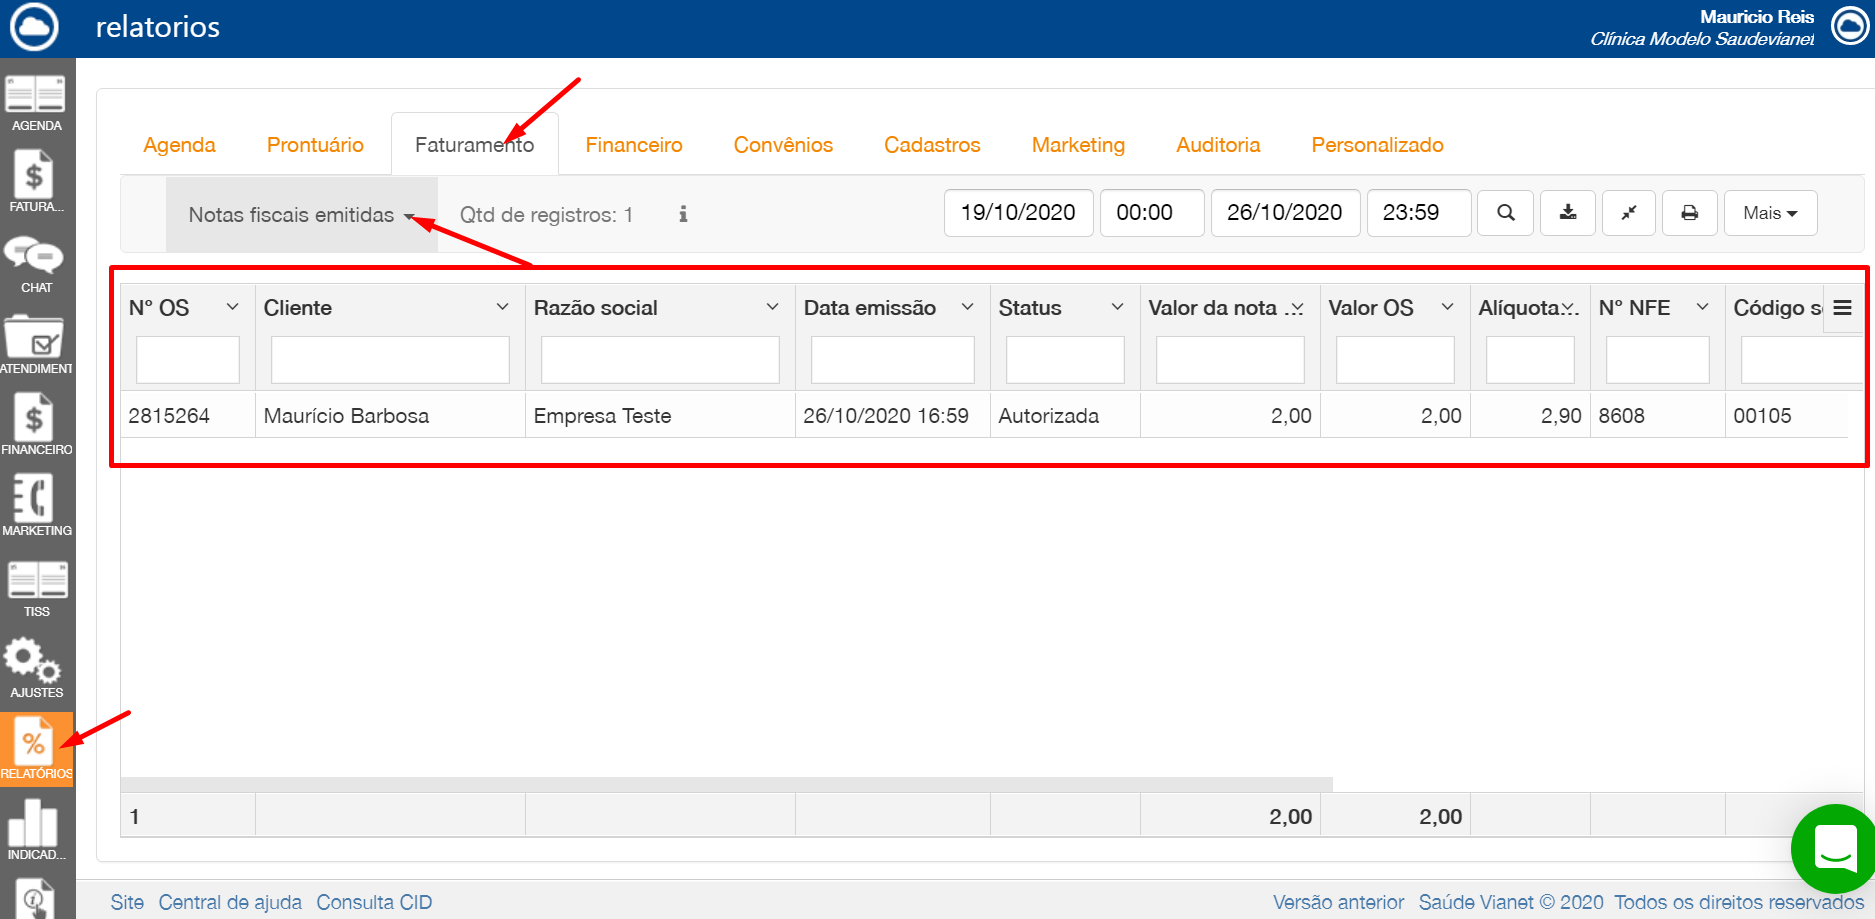The image size is (1875, 919).
Task: Select the Empresa Teste cell
Action: click(x=660, y=416)
